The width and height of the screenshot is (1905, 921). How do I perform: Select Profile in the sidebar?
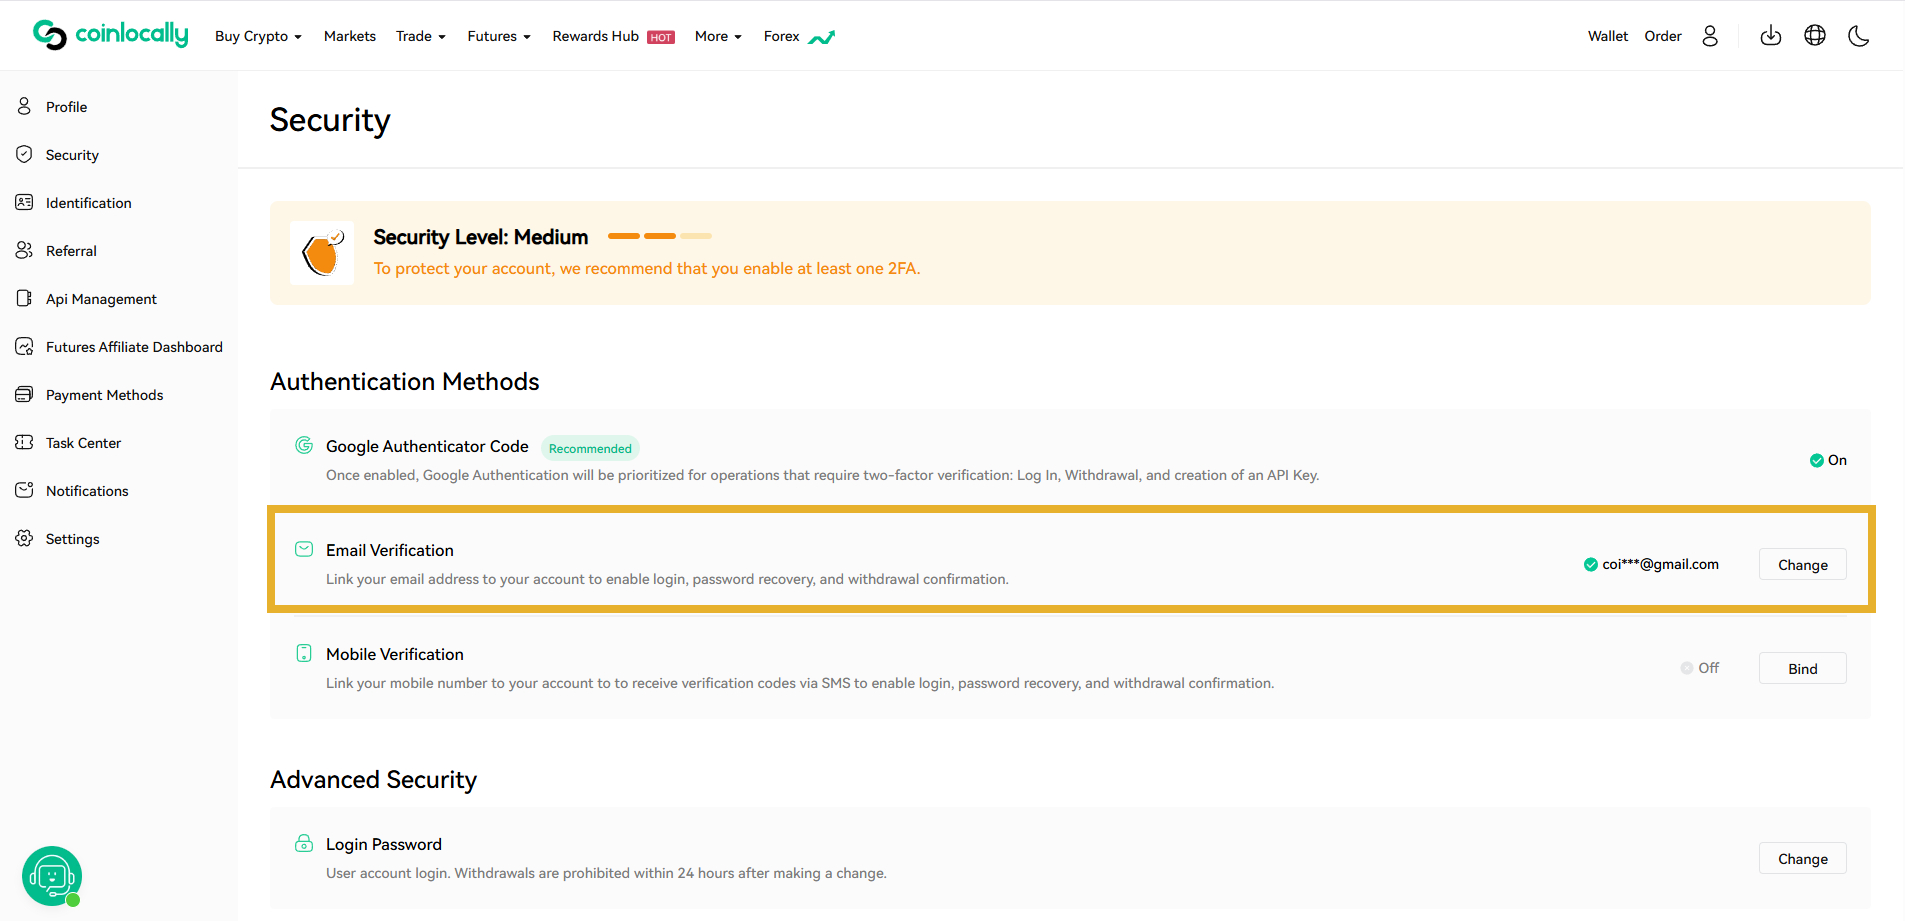(66, 107)
